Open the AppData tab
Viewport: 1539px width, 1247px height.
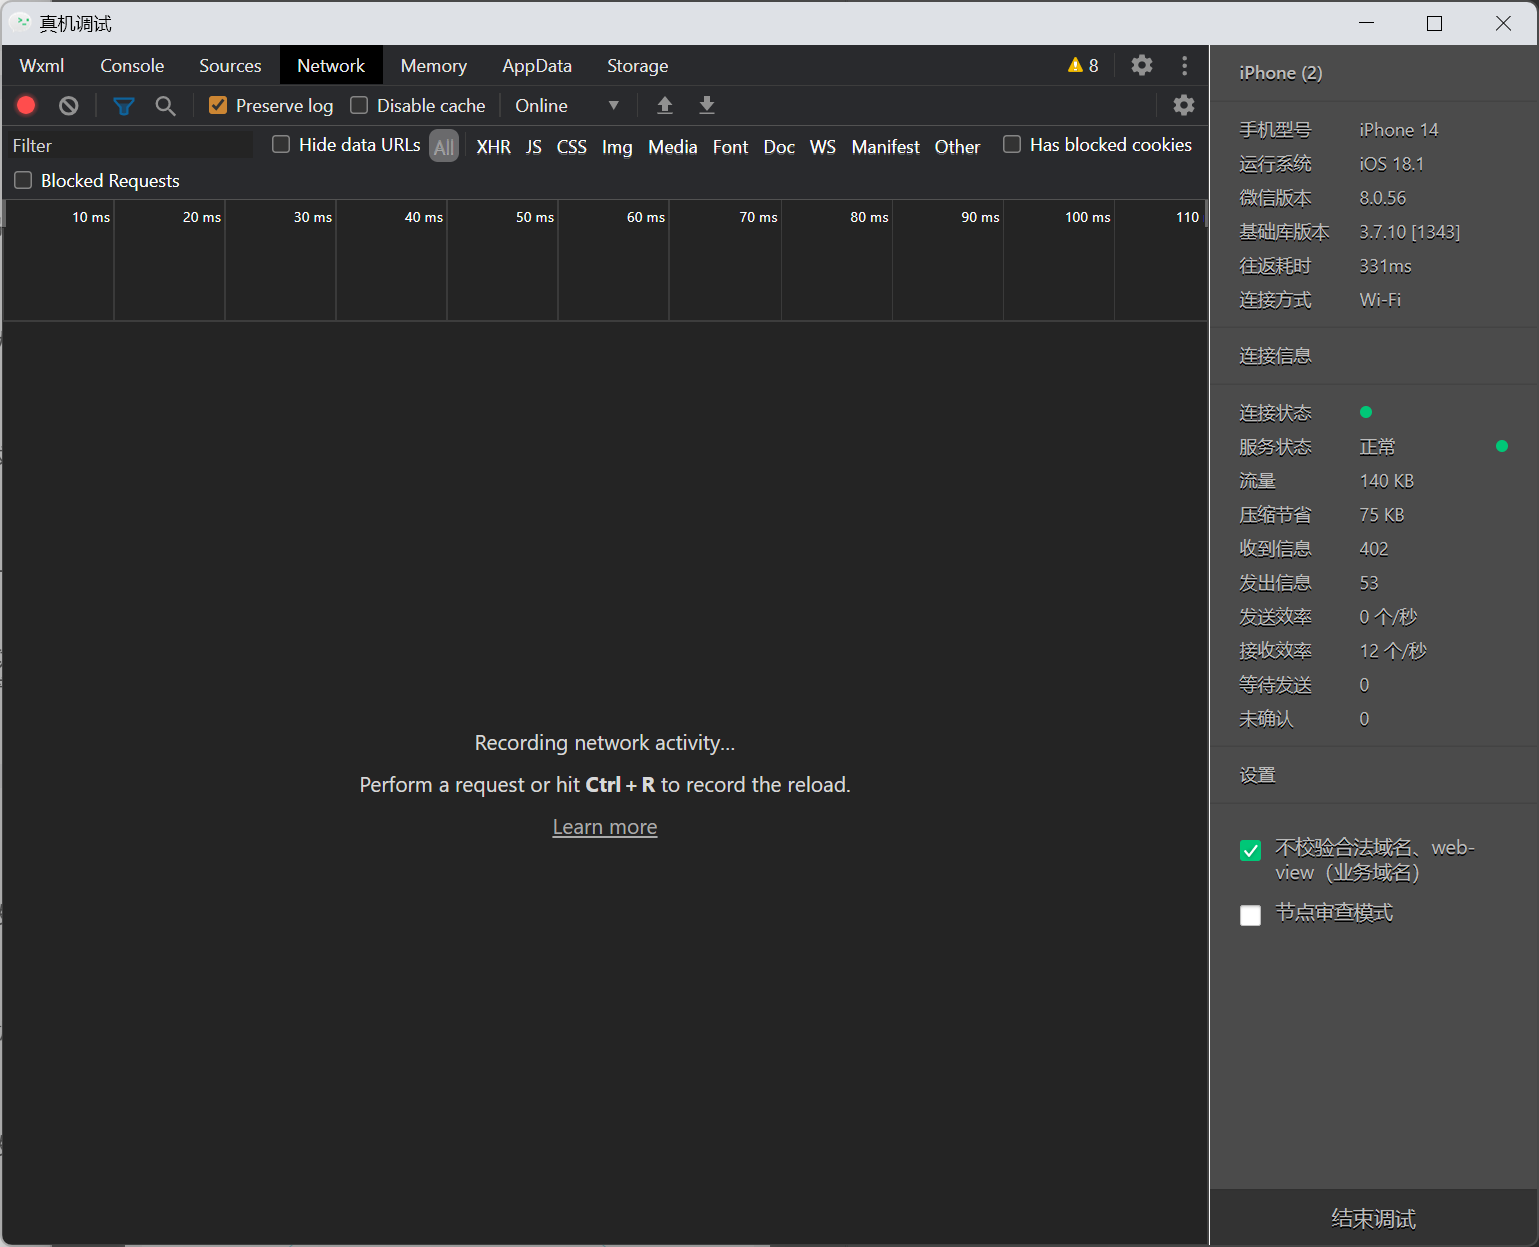(x=537, y=65)
